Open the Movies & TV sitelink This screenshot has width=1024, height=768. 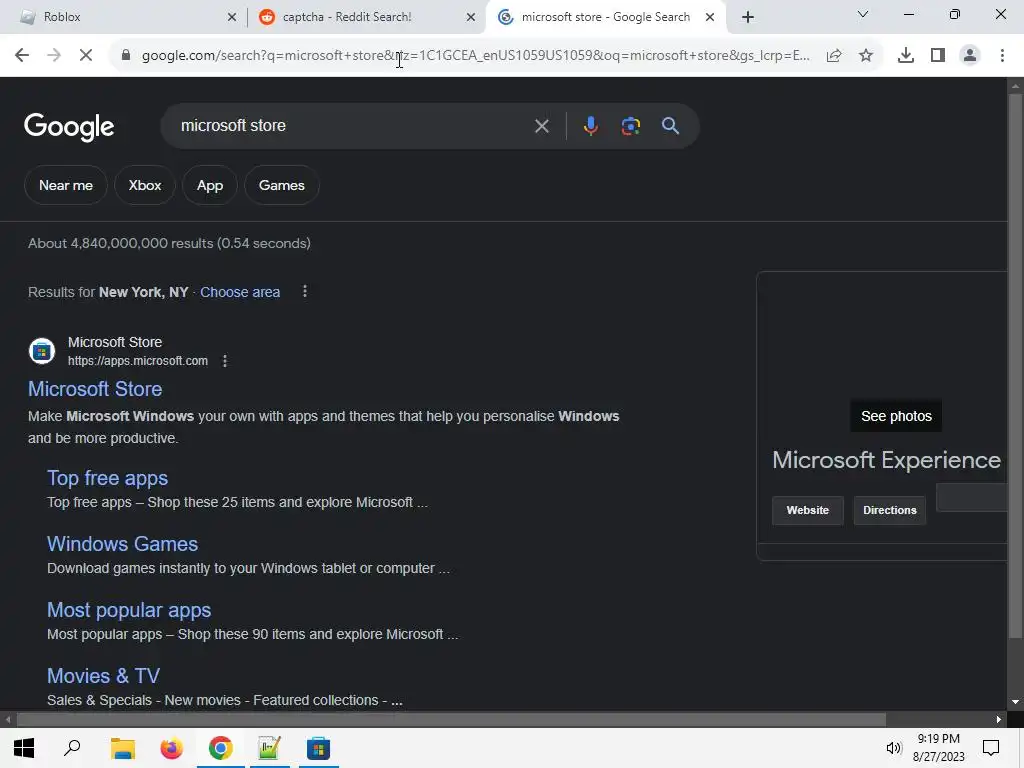[x=103, y=676]
